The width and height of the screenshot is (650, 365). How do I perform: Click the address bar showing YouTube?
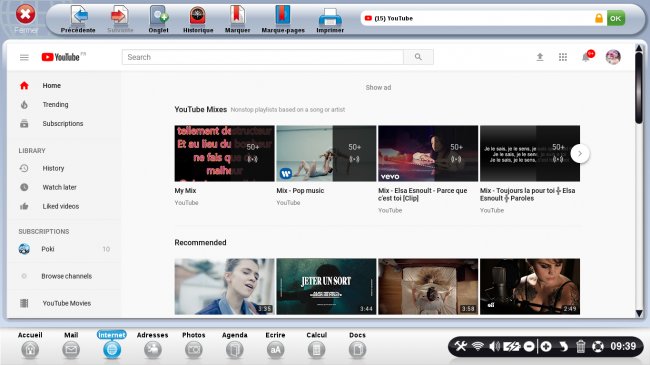(483, 18)
